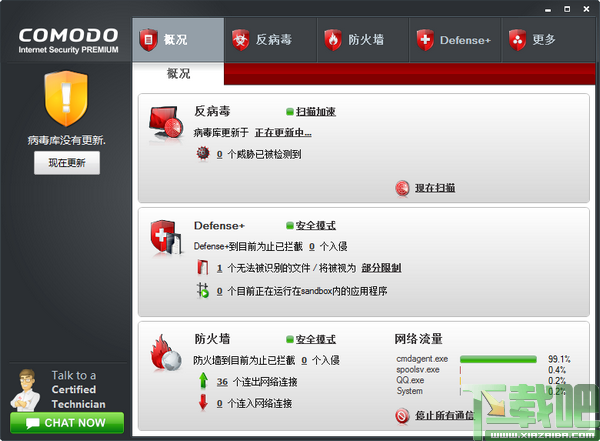600x441 pixels.
Task: Click the cmdagent.exe network traffic bar
Action: [x=498, y=359]
